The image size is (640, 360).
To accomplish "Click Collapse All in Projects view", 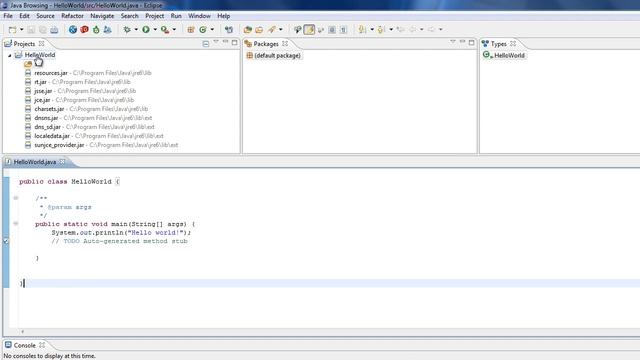I will [206, 43].
